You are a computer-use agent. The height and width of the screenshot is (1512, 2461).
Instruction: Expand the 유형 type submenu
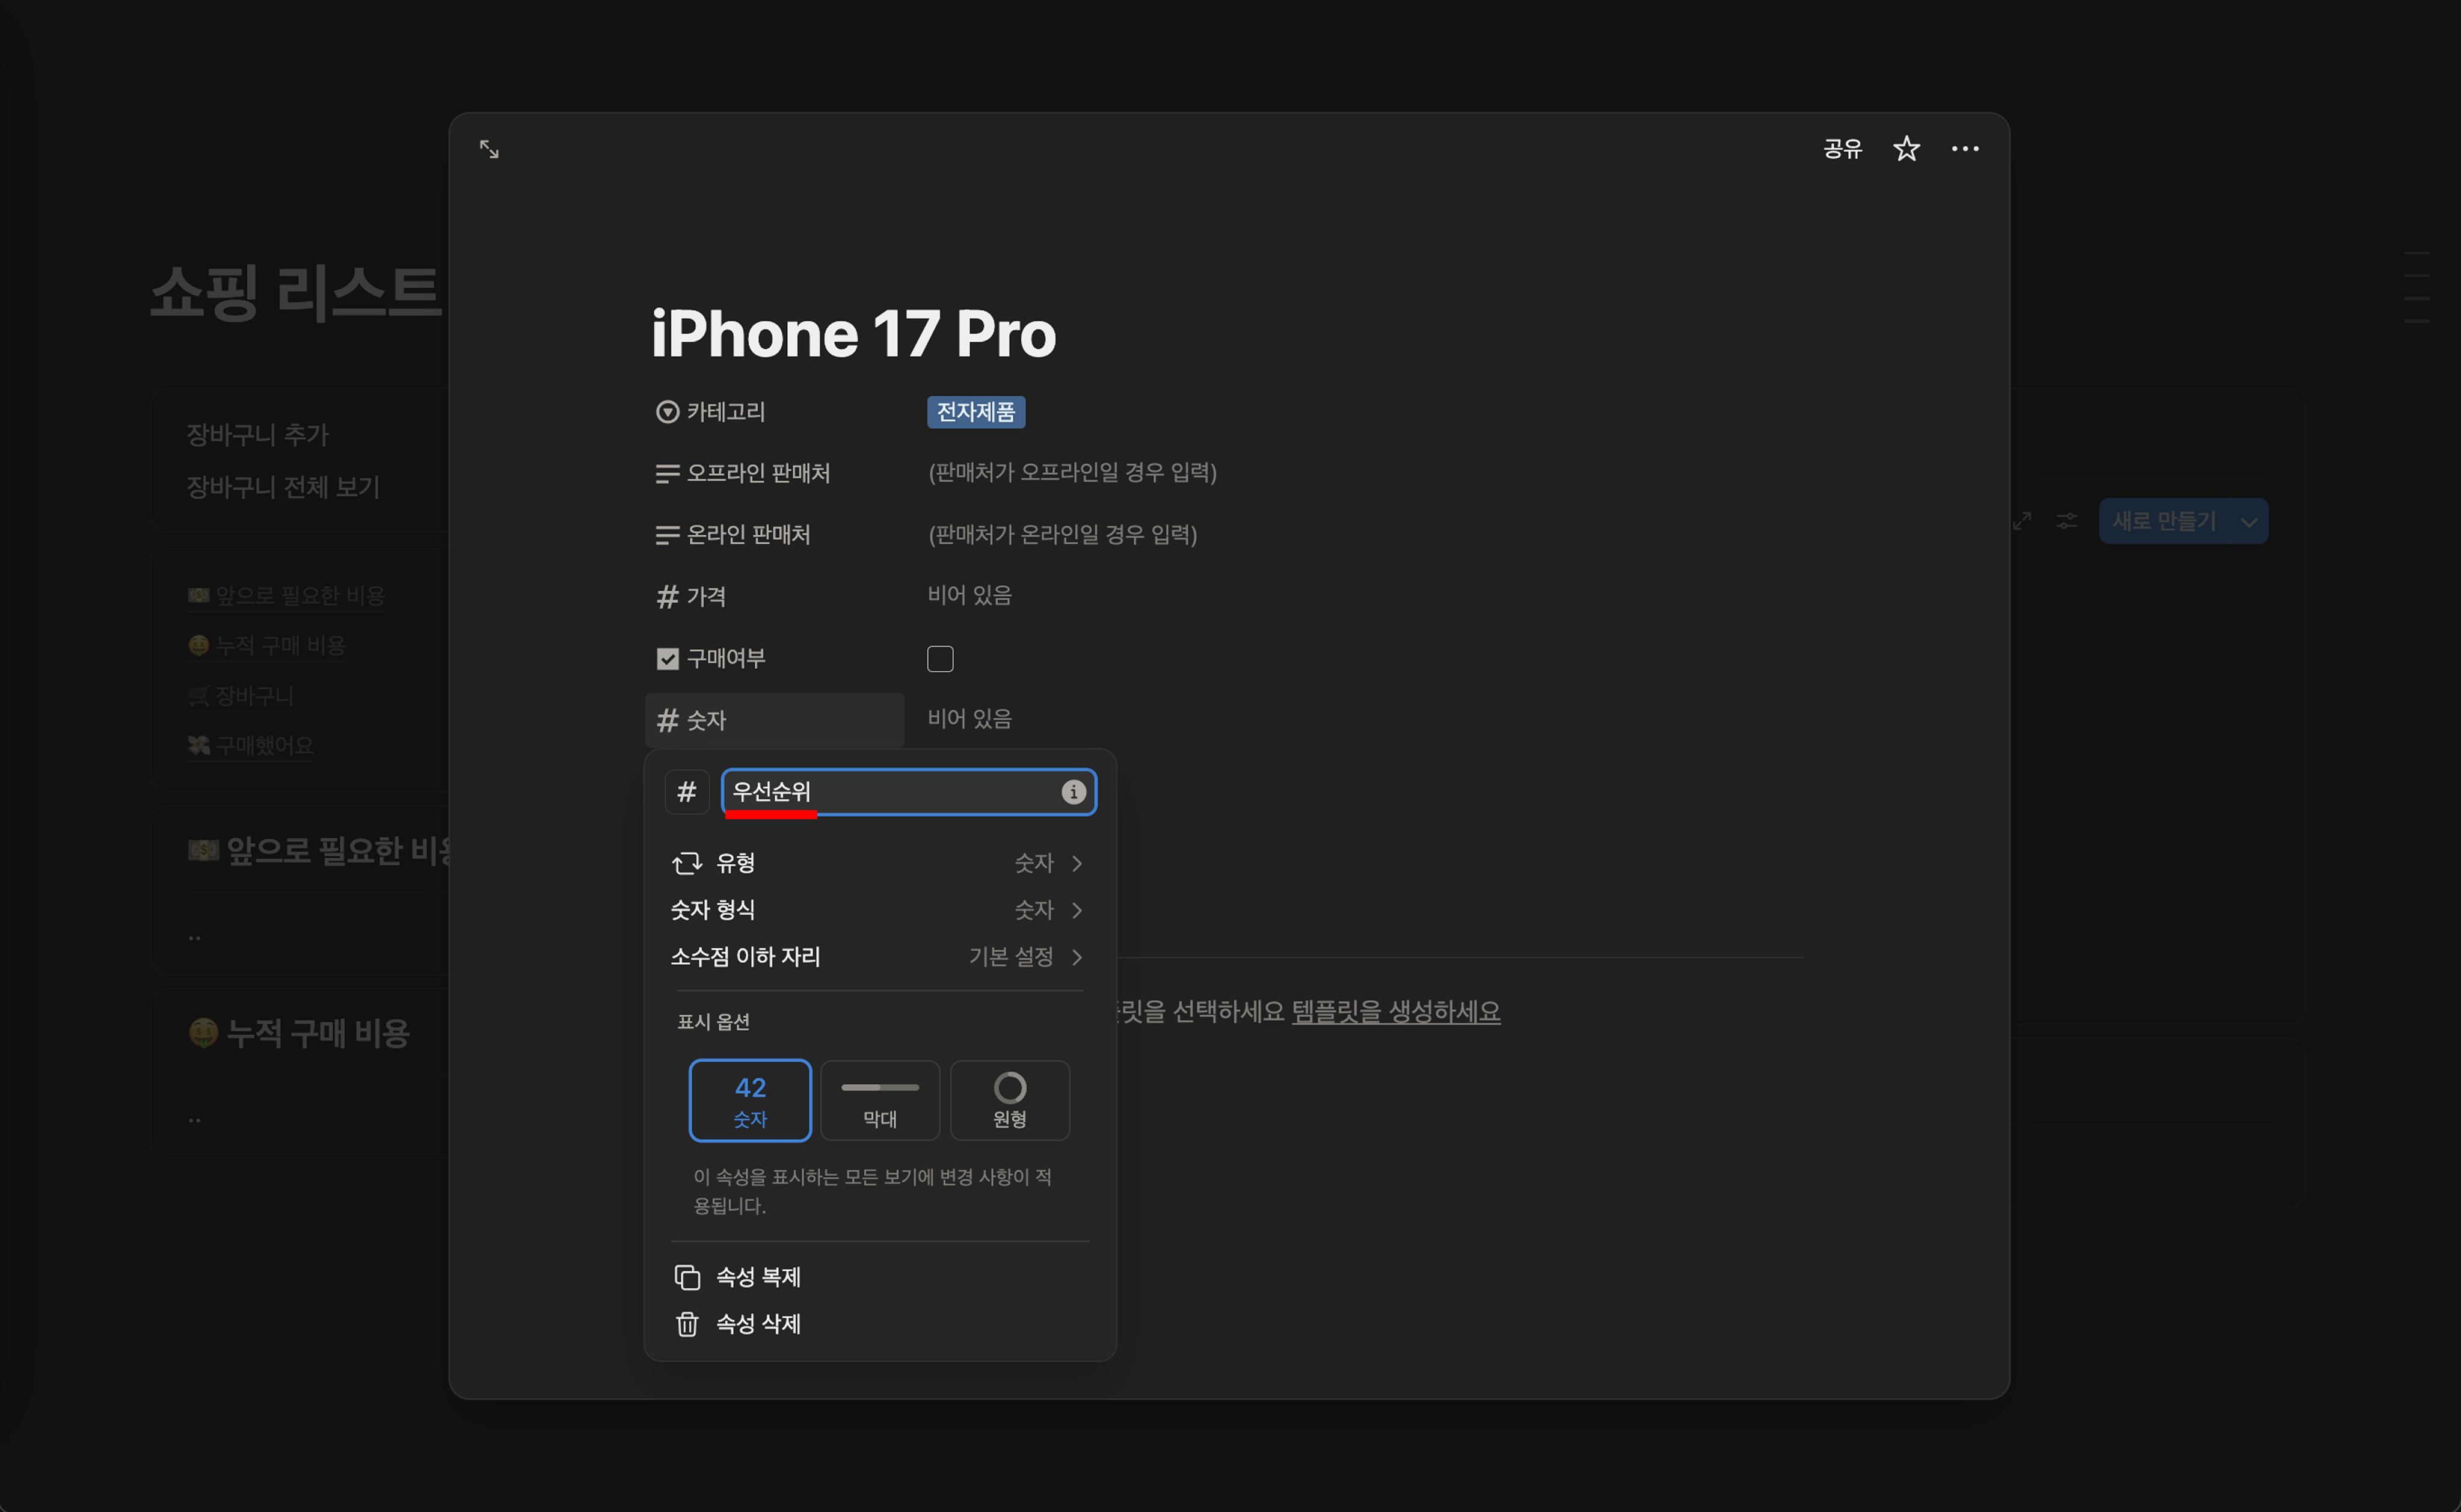click(x=878, y=863)
